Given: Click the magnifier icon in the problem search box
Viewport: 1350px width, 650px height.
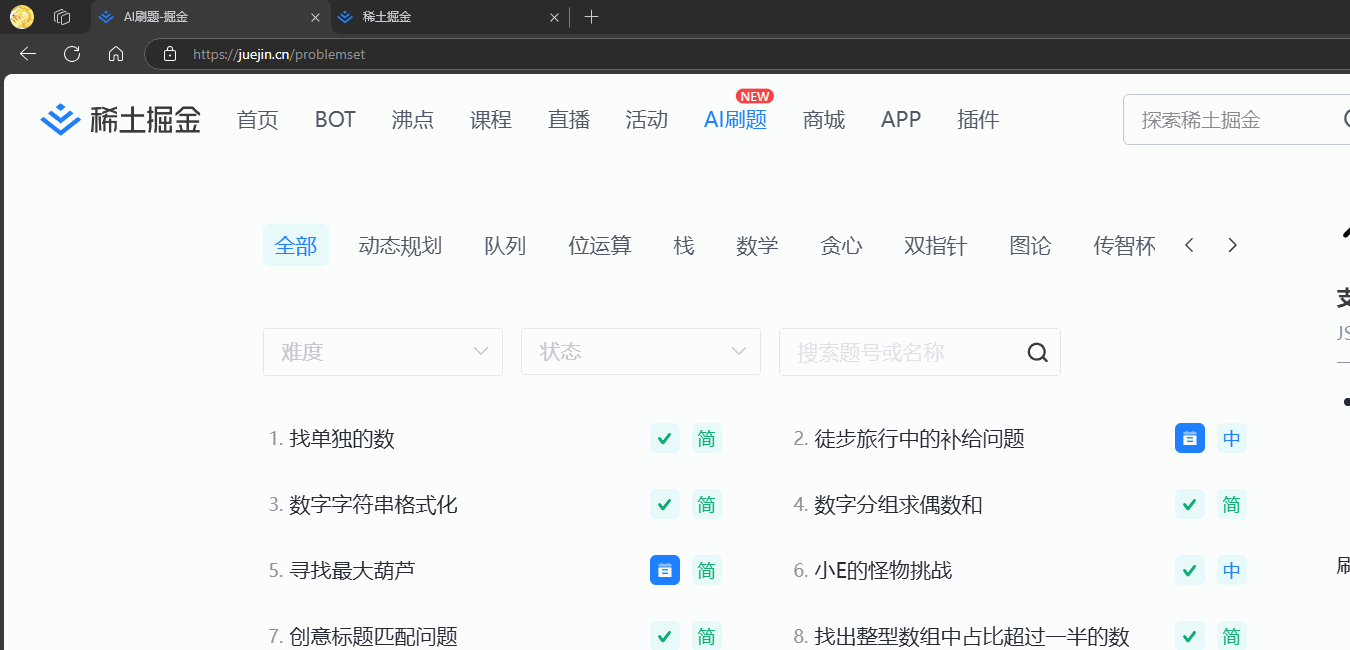Looking at the screenshot, I should pos(1037,352).
